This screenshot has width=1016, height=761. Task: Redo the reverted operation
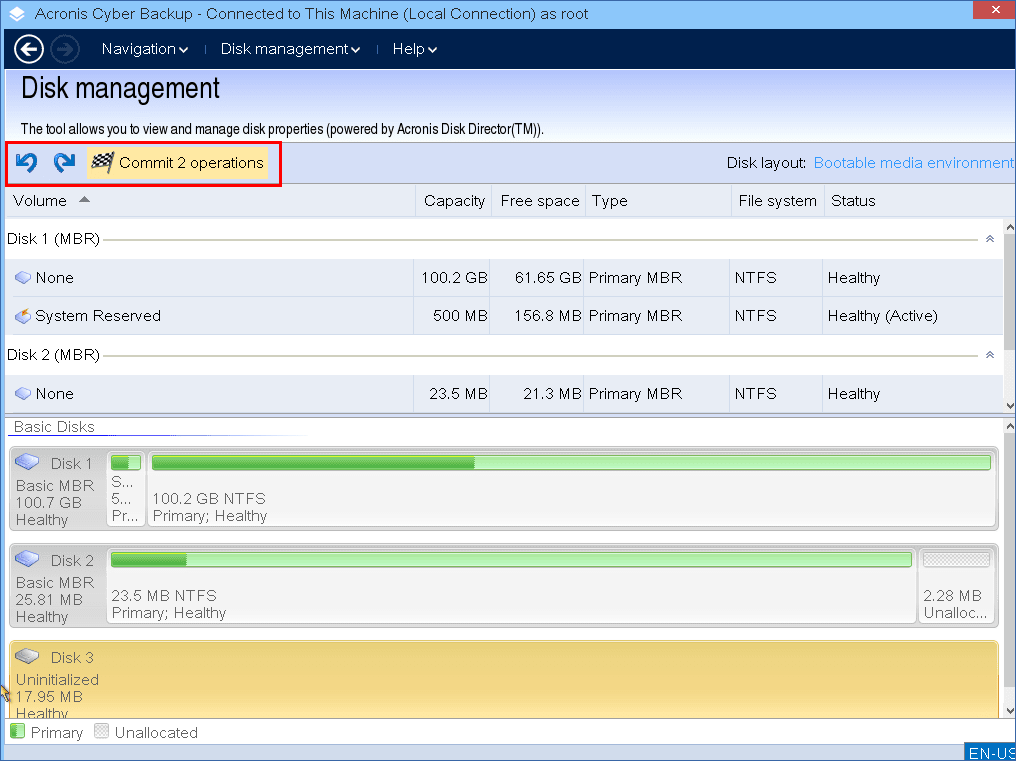[x=63, y=162]
